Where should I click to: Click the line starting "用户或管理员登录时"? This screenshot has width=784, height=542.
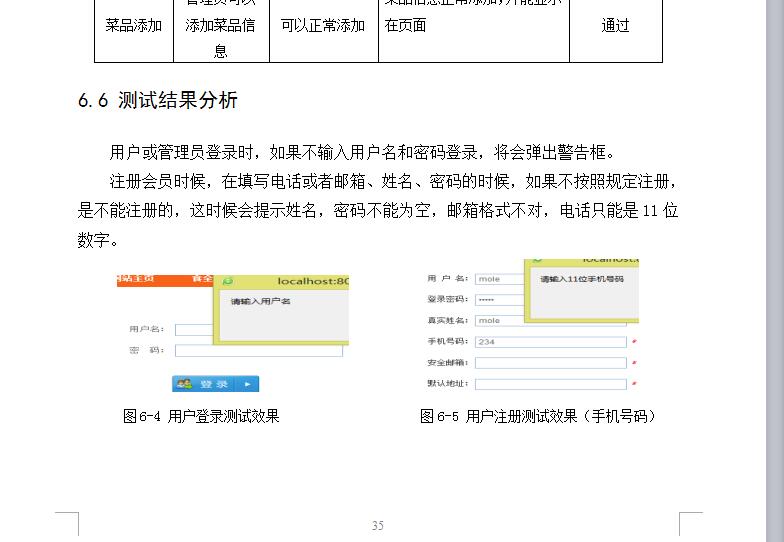click(x=362, y=152)
